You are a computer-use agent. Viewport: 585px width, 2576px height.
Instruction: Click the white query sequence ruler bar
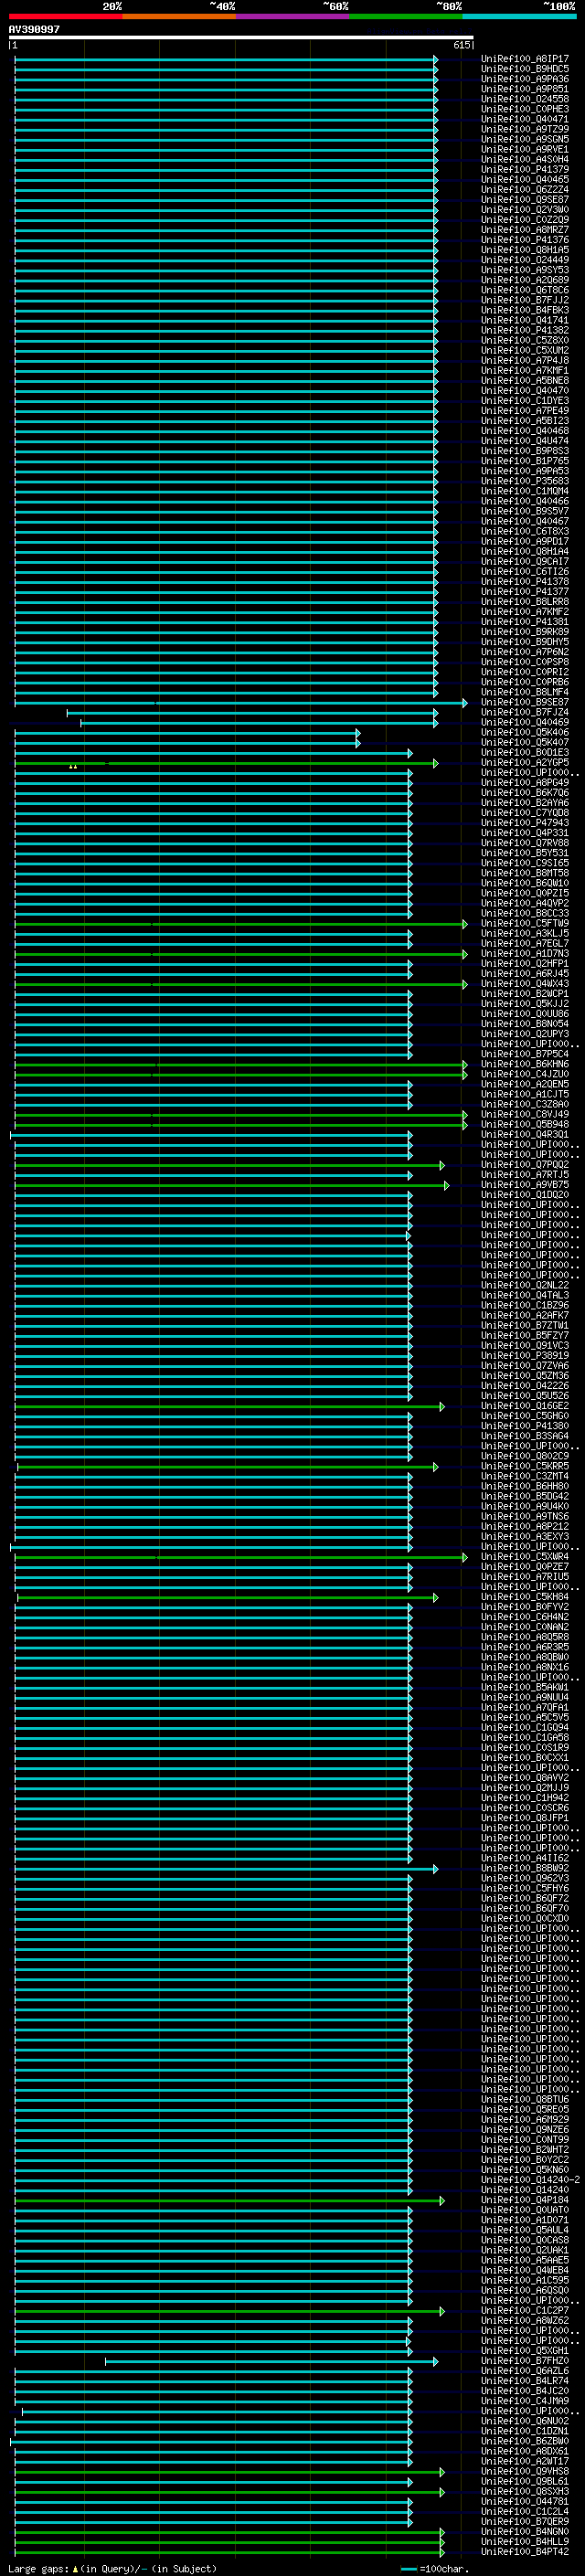[x=241, y=37]
